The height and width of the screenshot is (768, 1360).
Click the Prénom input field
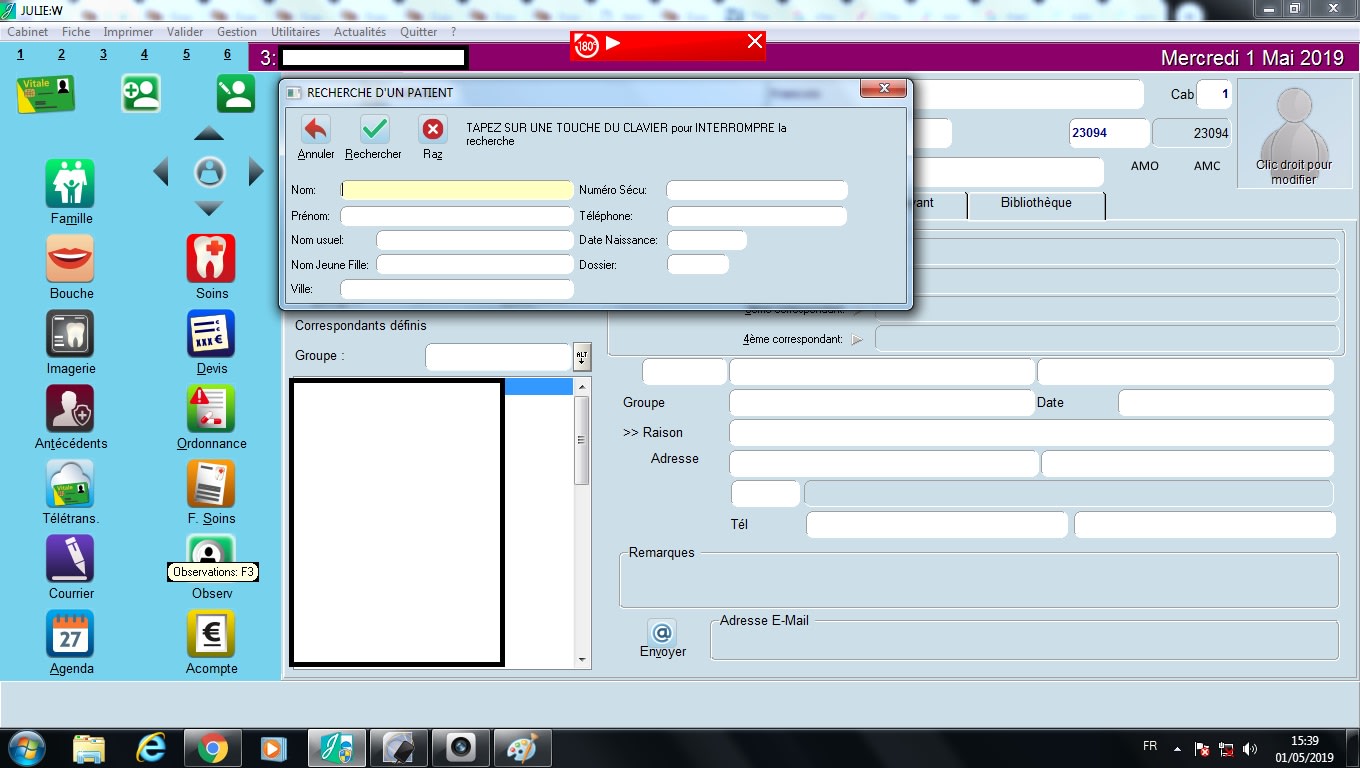tap(457, 216)
